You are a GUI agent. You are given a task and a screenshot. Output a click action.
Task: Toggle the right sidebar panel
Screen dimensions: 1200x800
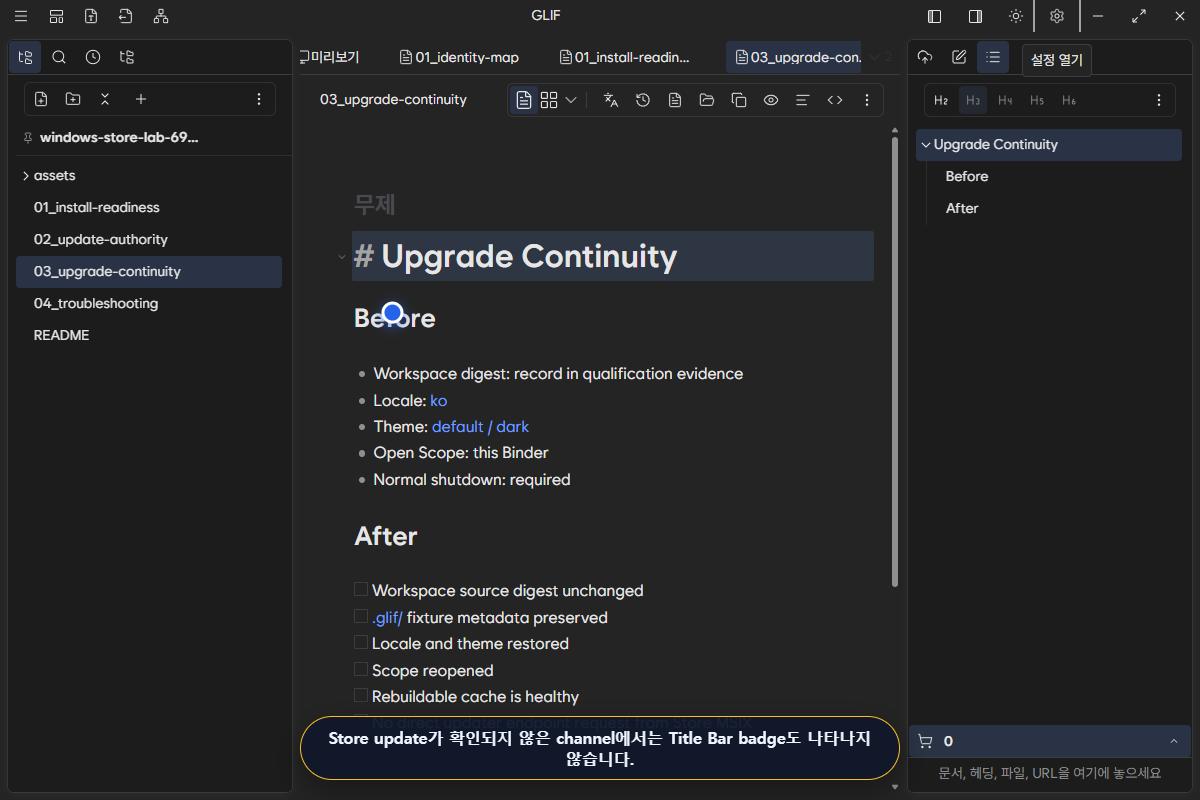point(975,16)
